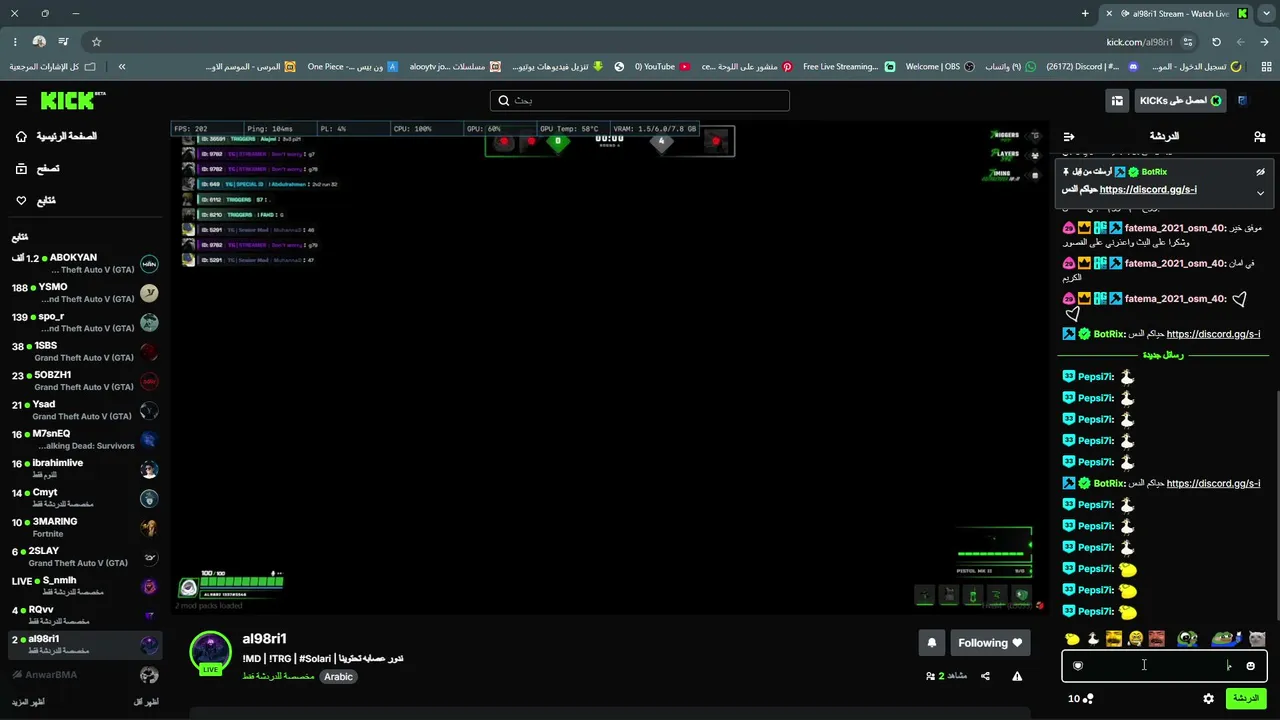Collapse the chat panel with arrow icon
This screenshot has width=1280, height=720.
1069,136
